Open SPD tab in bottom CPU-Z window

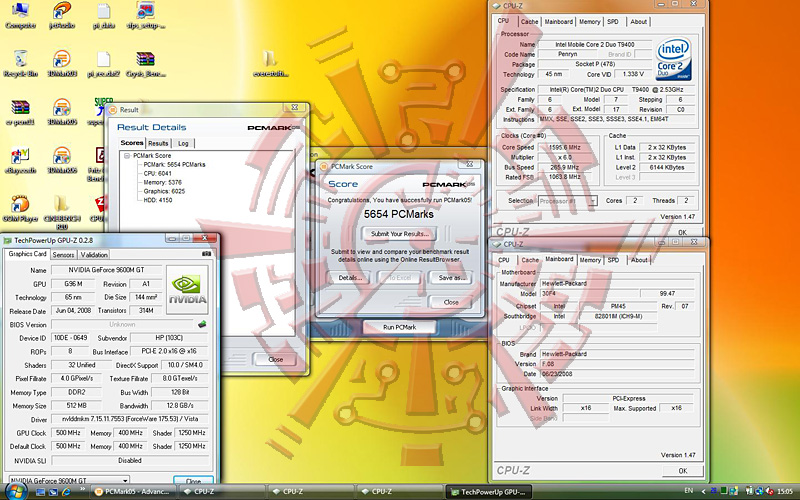coord(613,260)
